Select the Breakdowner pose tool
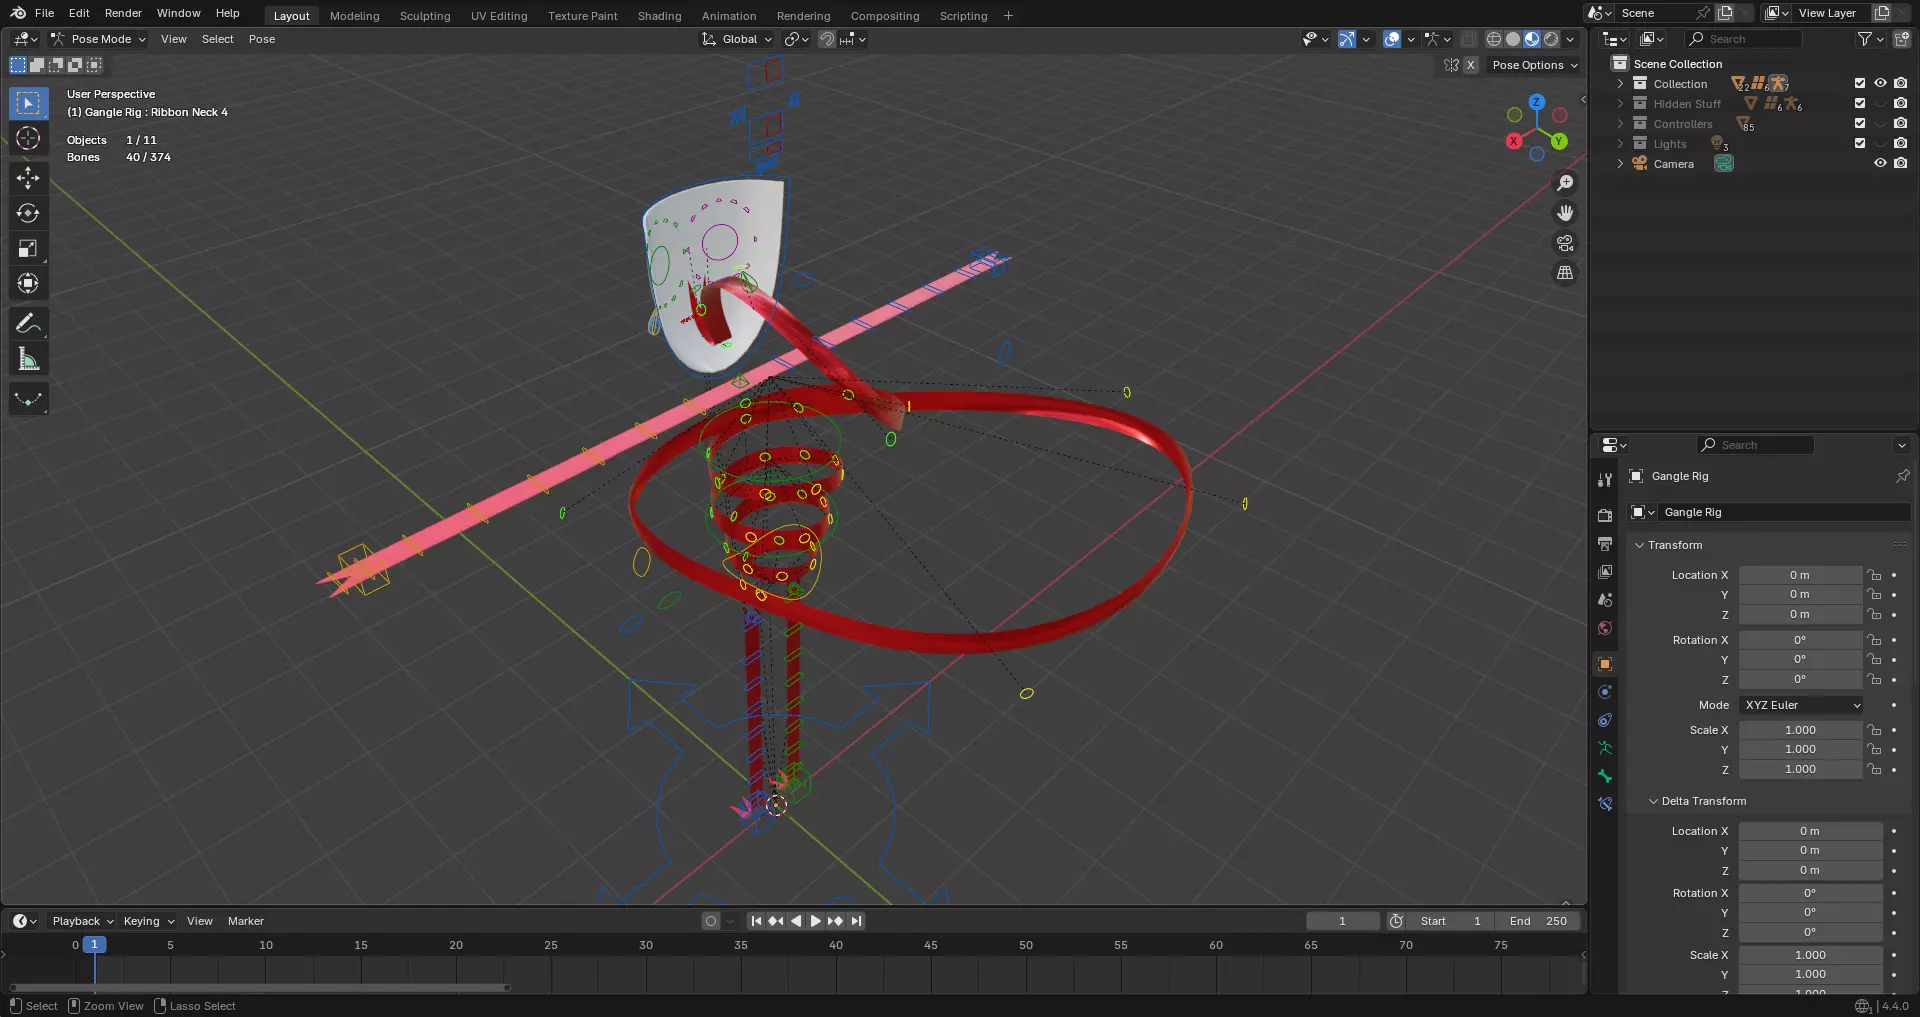 click(x=28, y=399)
